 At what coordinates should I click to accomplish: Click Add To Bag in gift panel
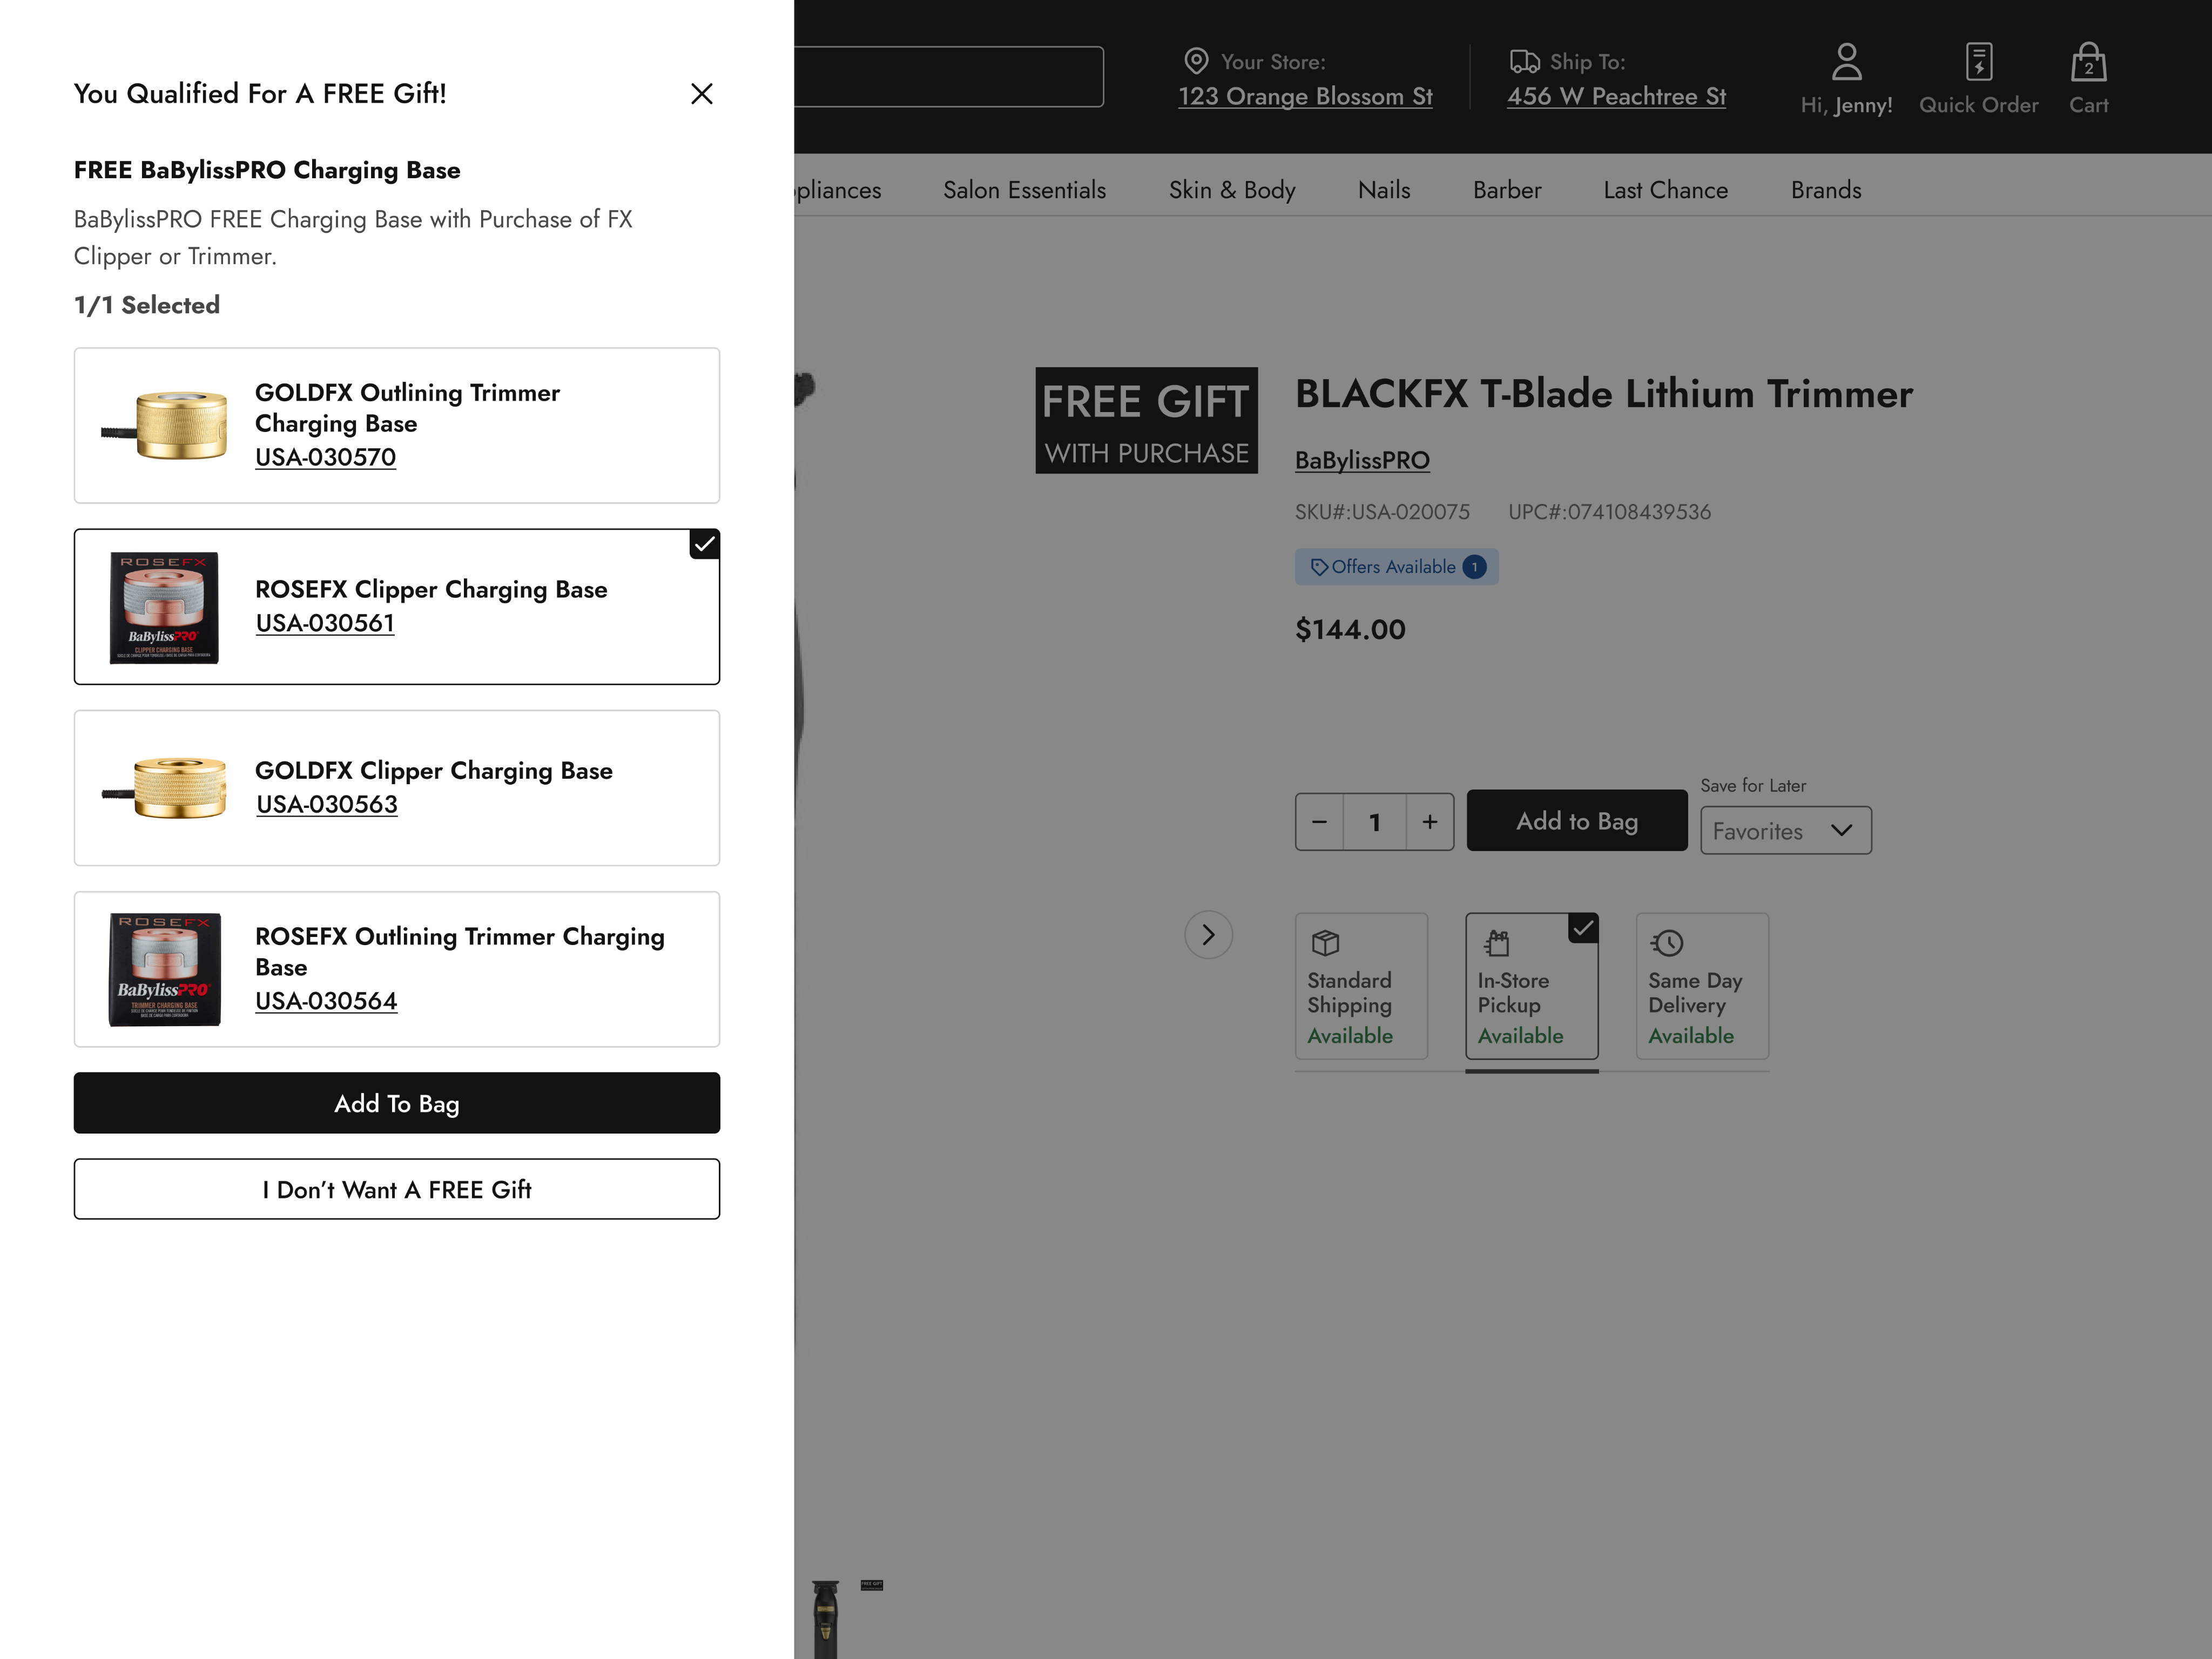[397, 1103]
